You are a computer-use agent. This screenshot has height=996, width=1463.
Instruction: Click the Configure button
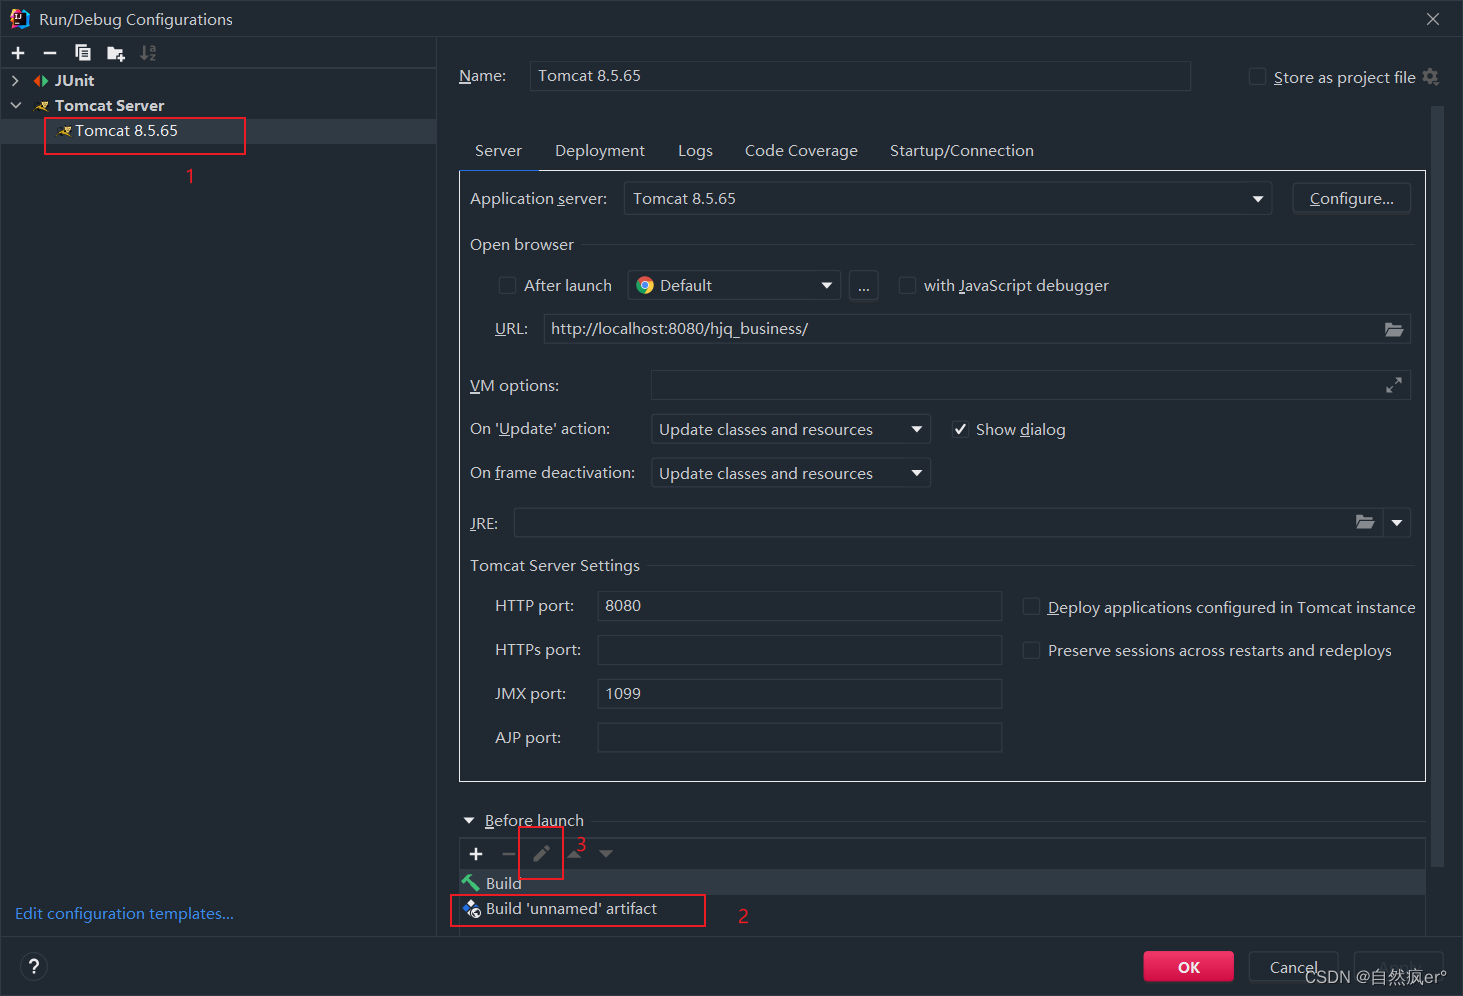pos(1351,198)
